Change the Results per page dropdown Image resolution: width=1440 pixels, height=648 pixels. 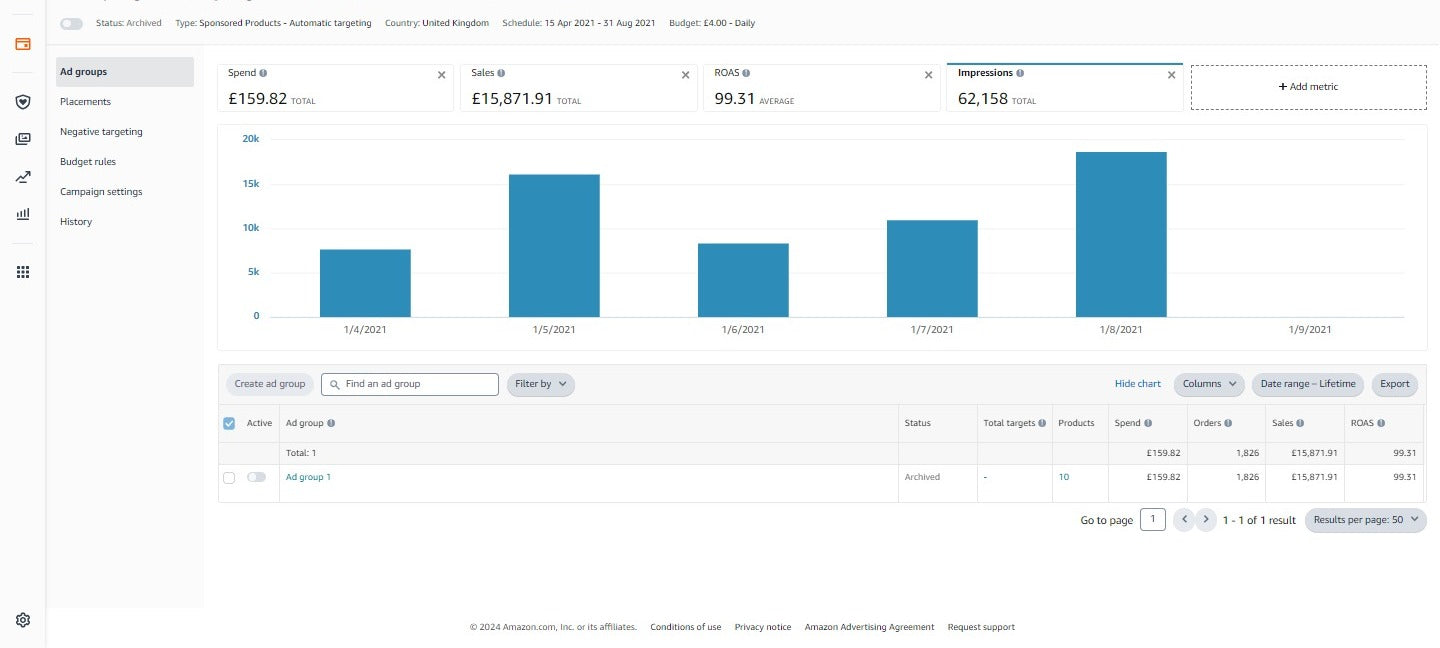1365,520
